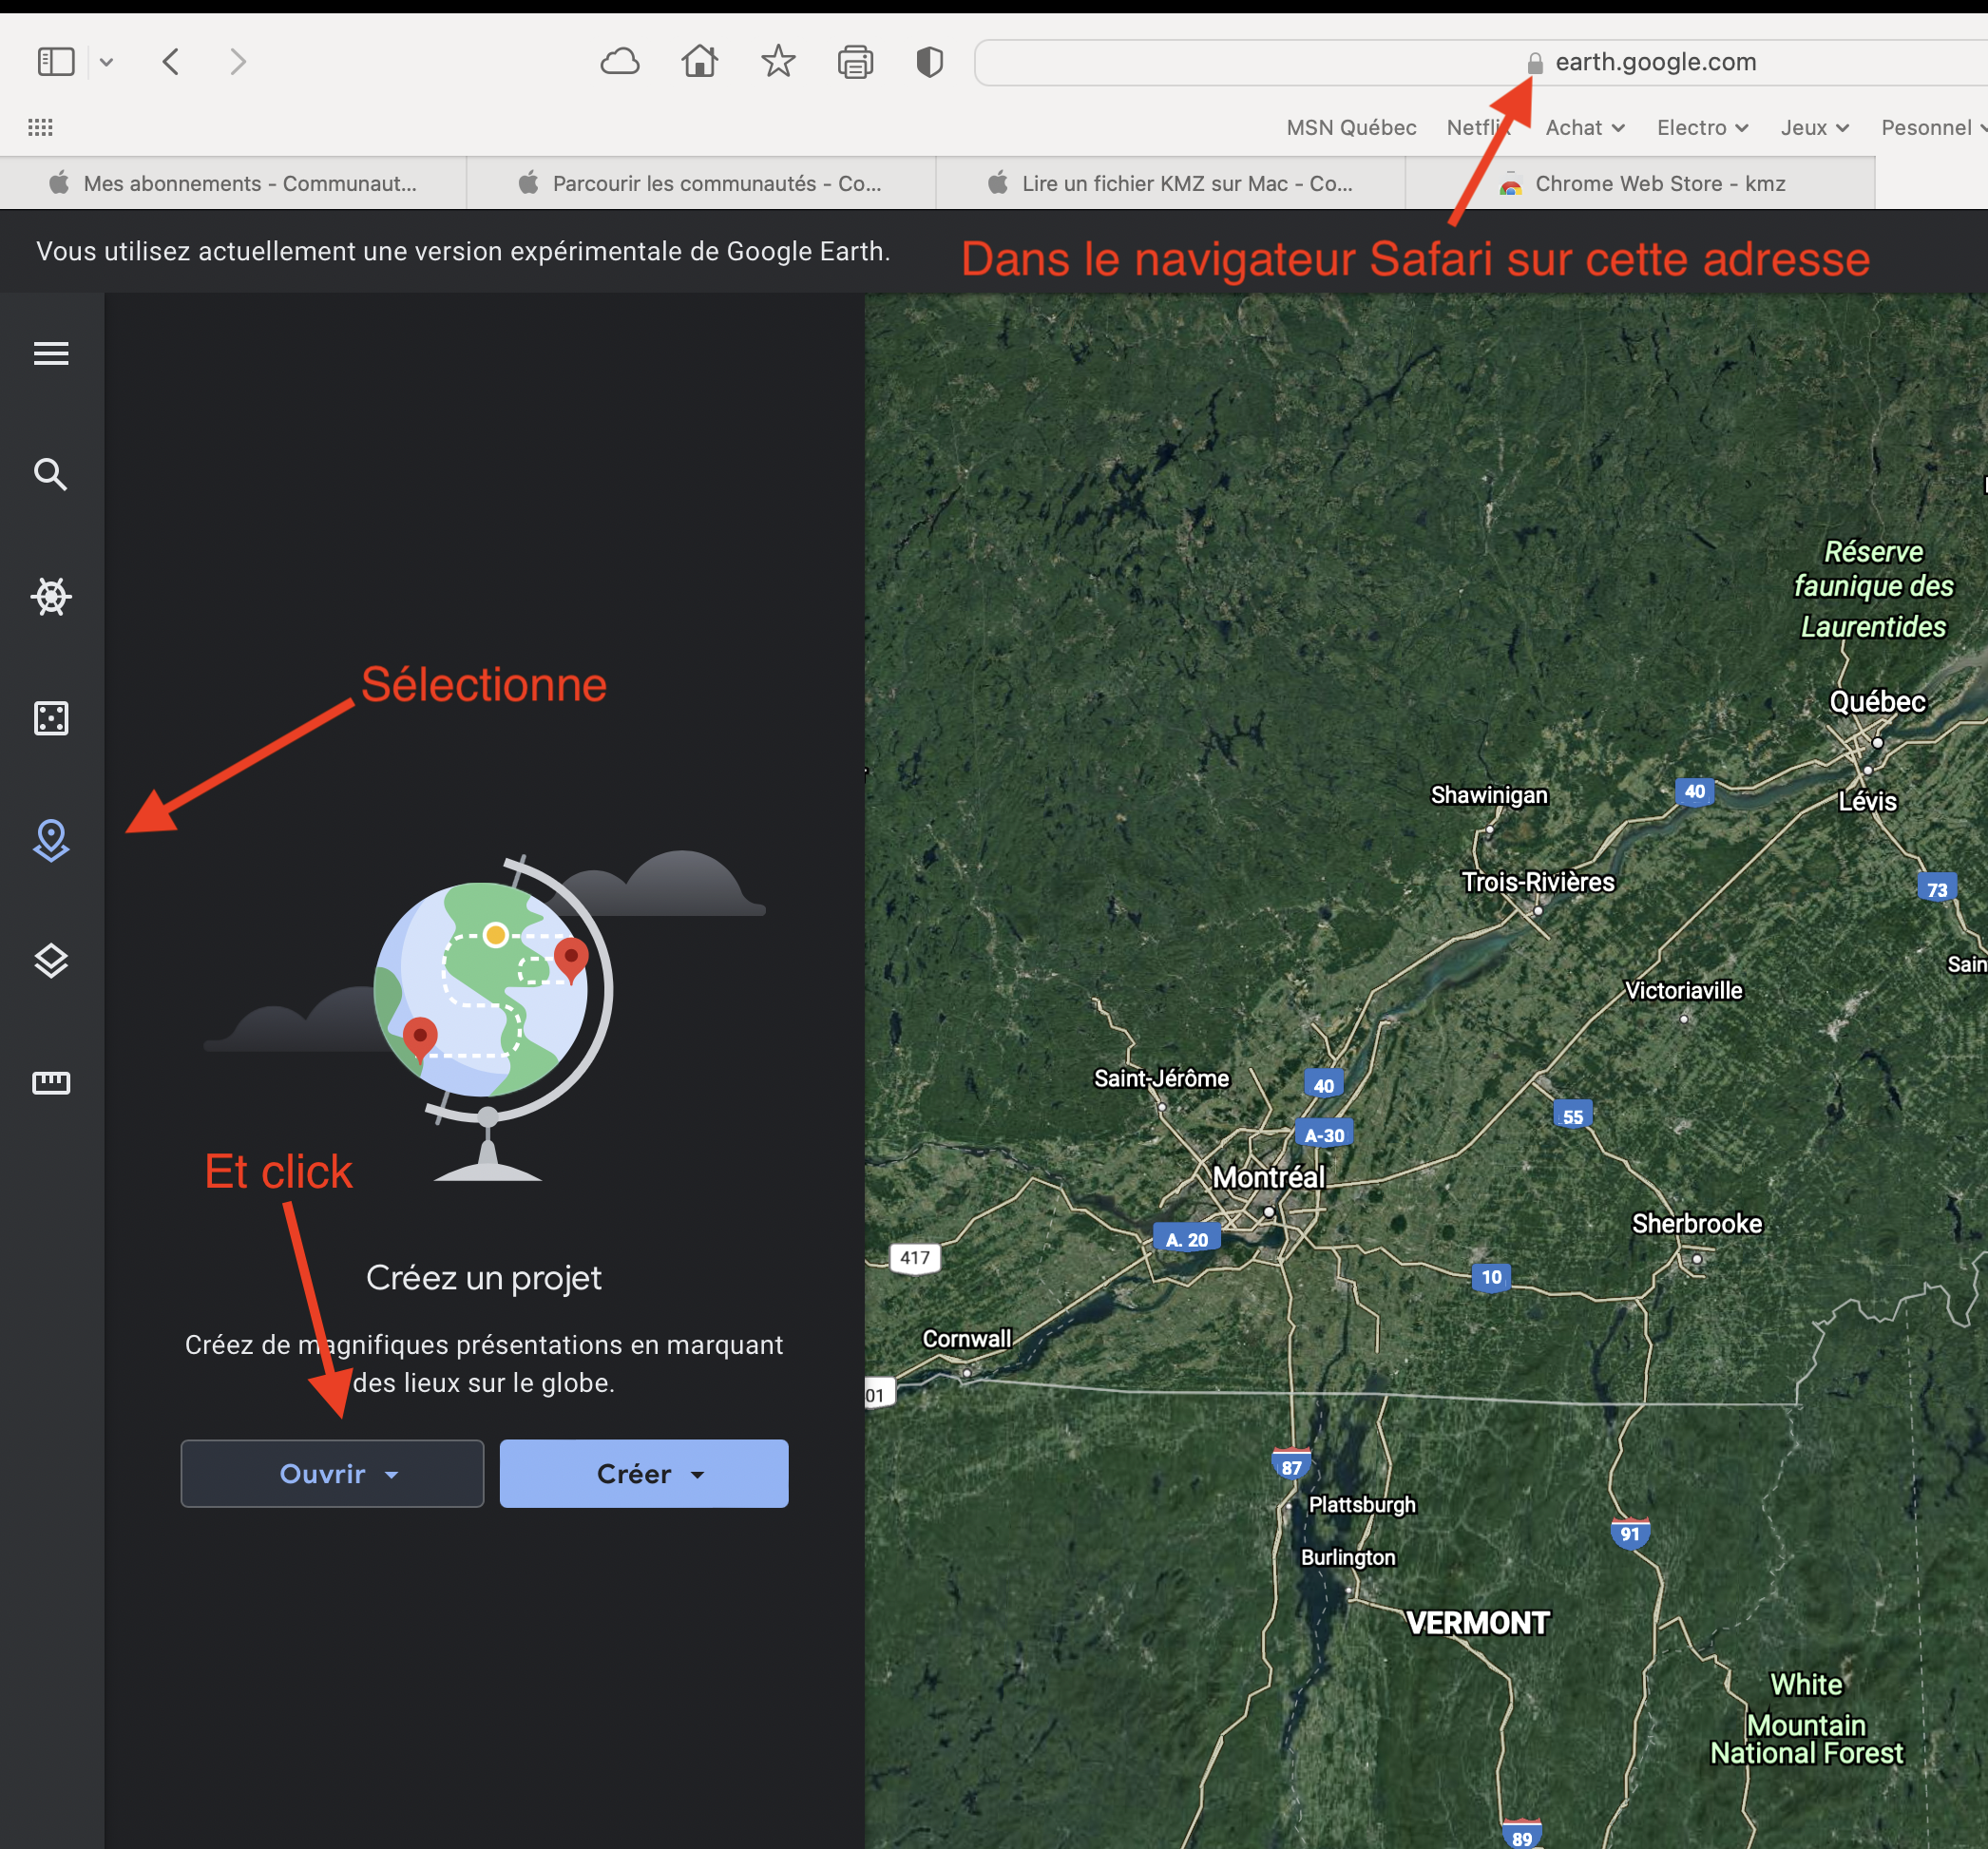Screen dimensions: 1988x1849
Task: Click Safari home page icon
Action: 699,62
